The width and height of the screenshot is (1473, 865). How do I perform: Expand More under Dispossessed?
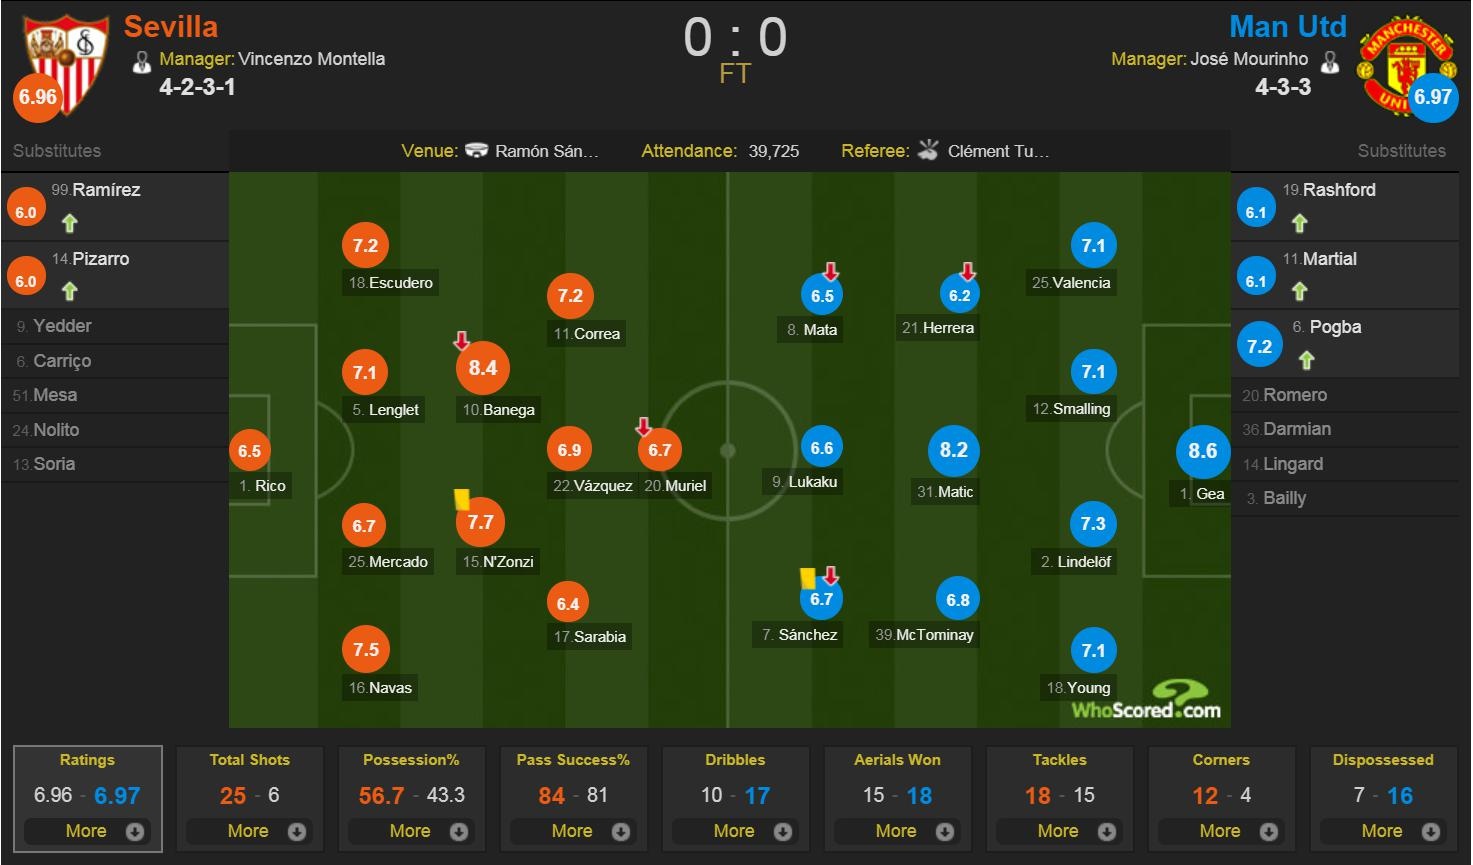[x=1382, y=830]
